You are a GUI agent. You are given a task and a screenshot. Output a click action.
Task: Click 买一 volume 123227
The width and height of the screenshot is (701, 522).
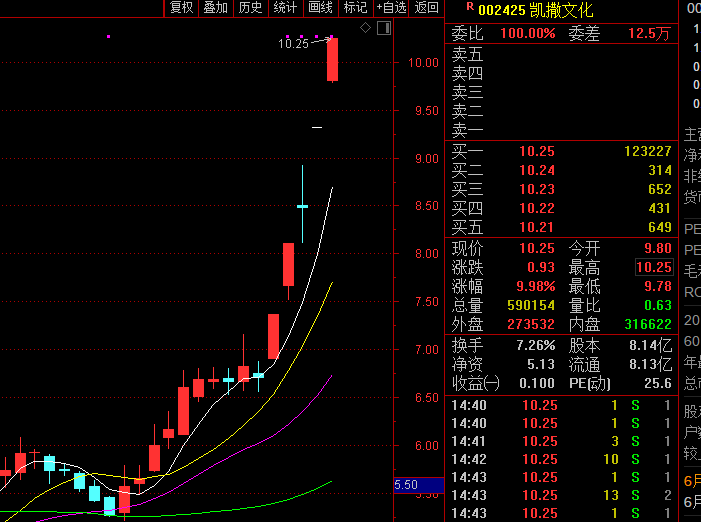pos(648,152)
